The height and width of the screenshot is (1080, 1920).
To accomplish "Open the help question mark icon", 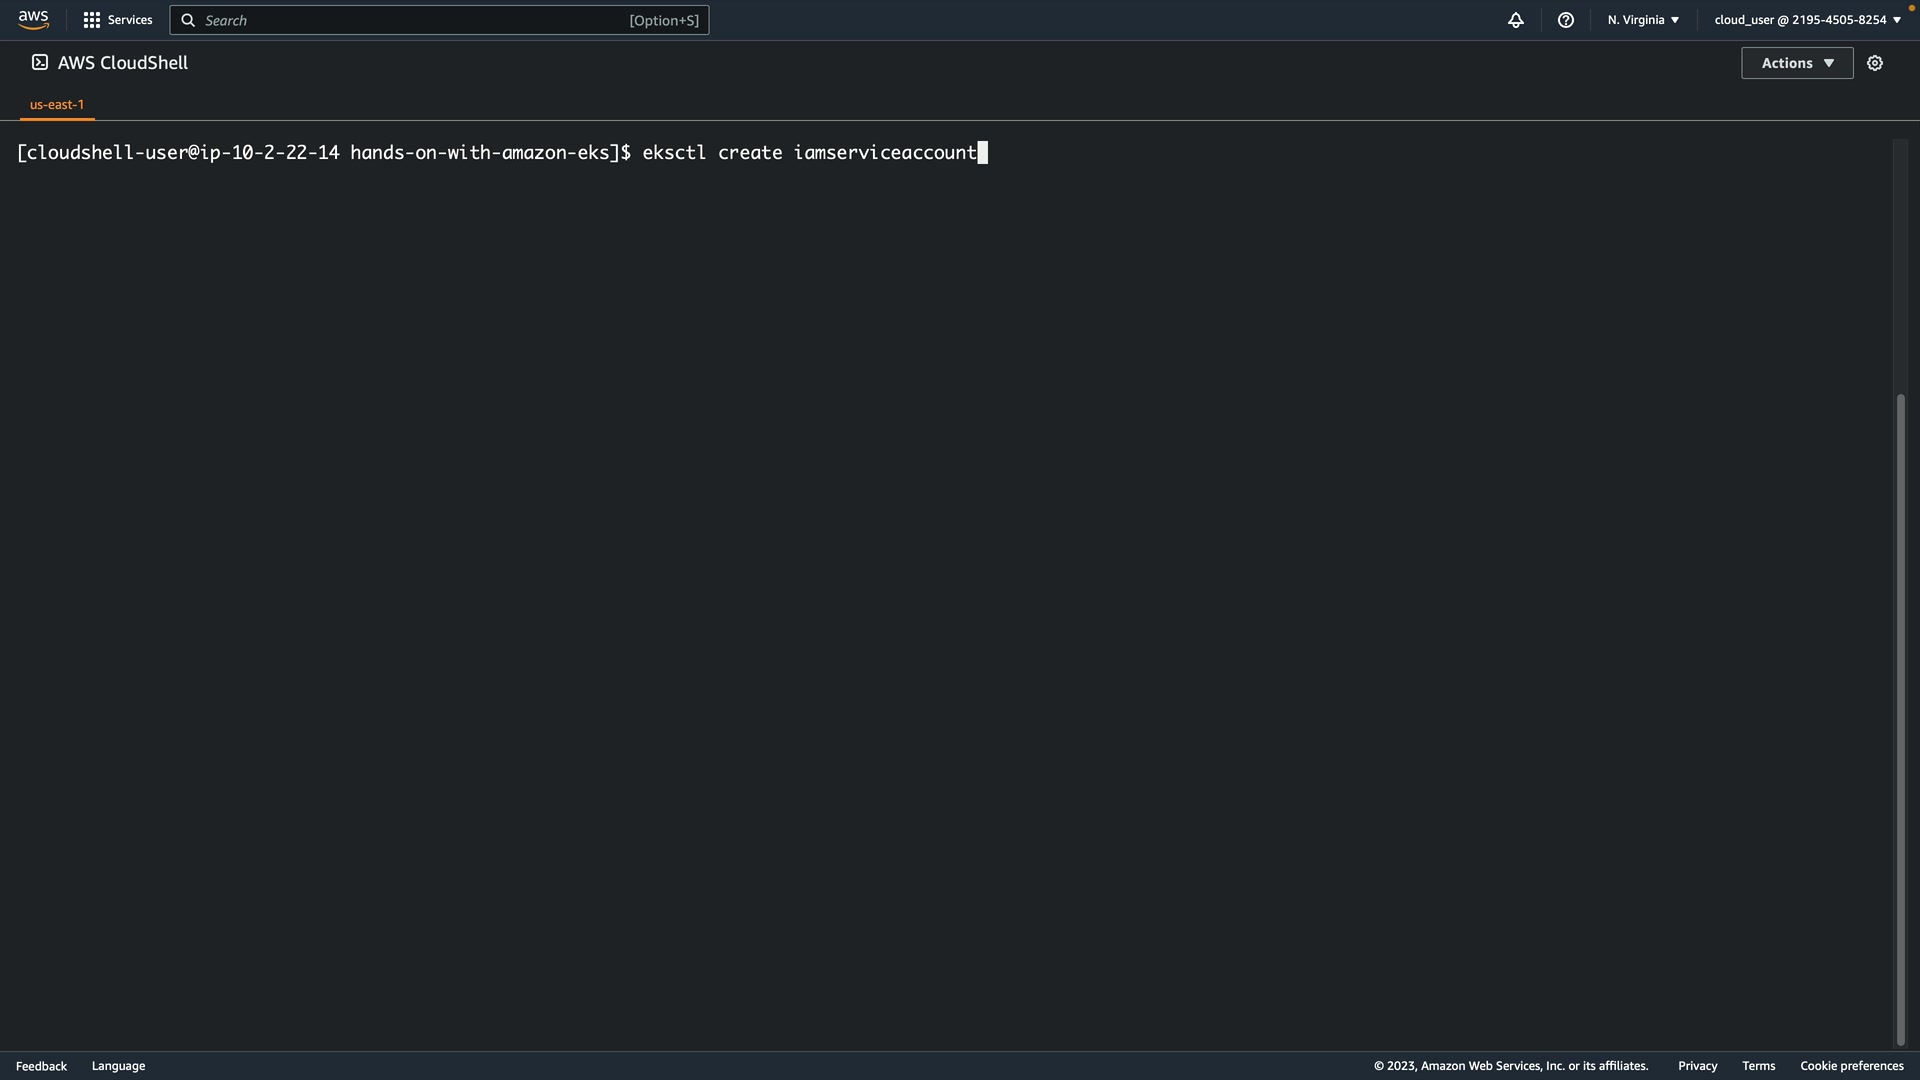I will click(1566, 20).
